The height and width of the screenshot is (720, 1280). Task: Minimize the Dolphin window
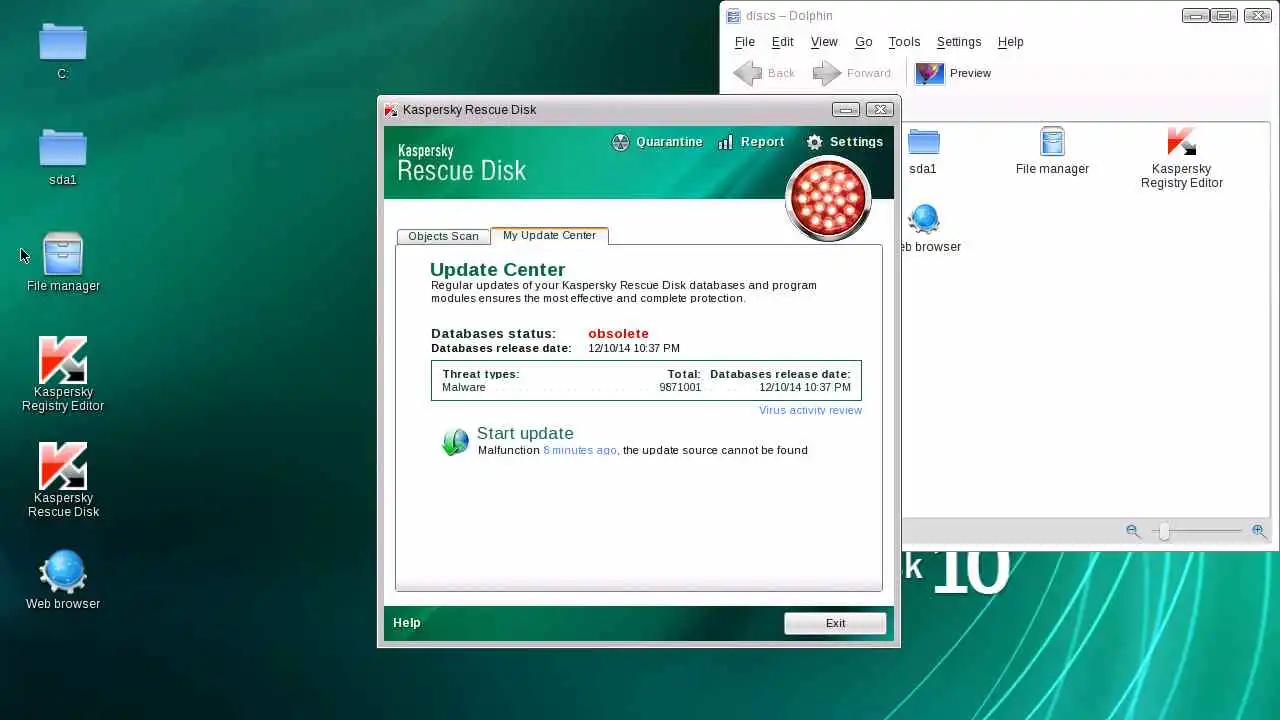pos(1195,16)
